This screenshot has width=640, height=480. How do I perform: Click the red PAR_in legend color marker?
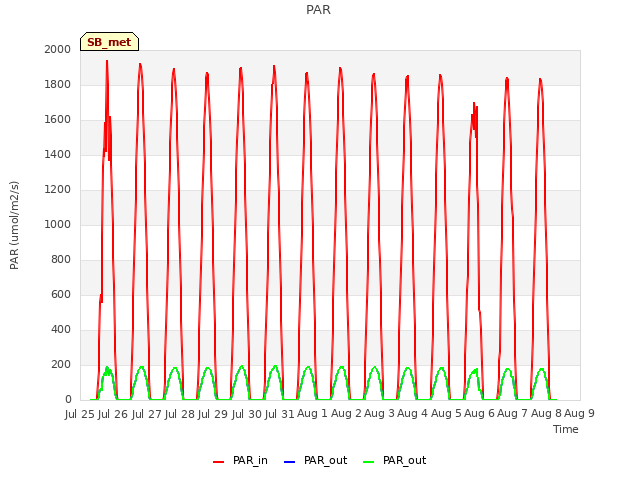pyautogui.click(x=218, y=462)
